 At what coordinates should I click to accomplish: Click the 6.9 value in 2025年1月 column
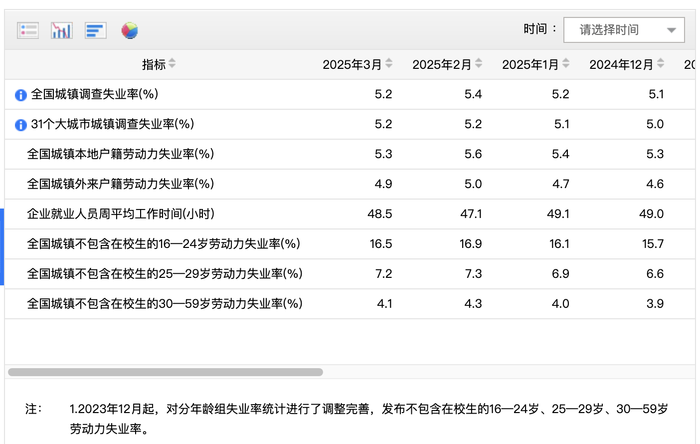click(561, 274)
